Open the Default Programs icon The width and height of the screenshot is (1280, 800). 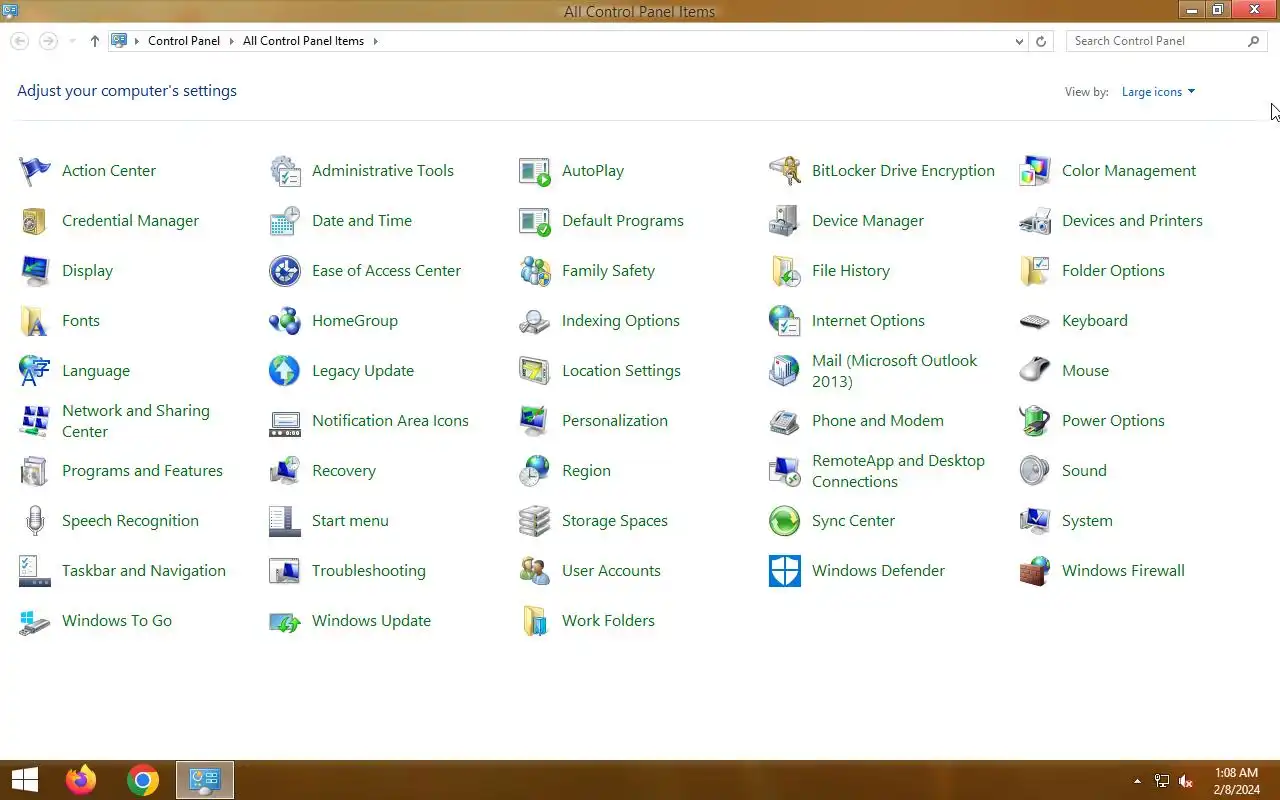(535, 221)
